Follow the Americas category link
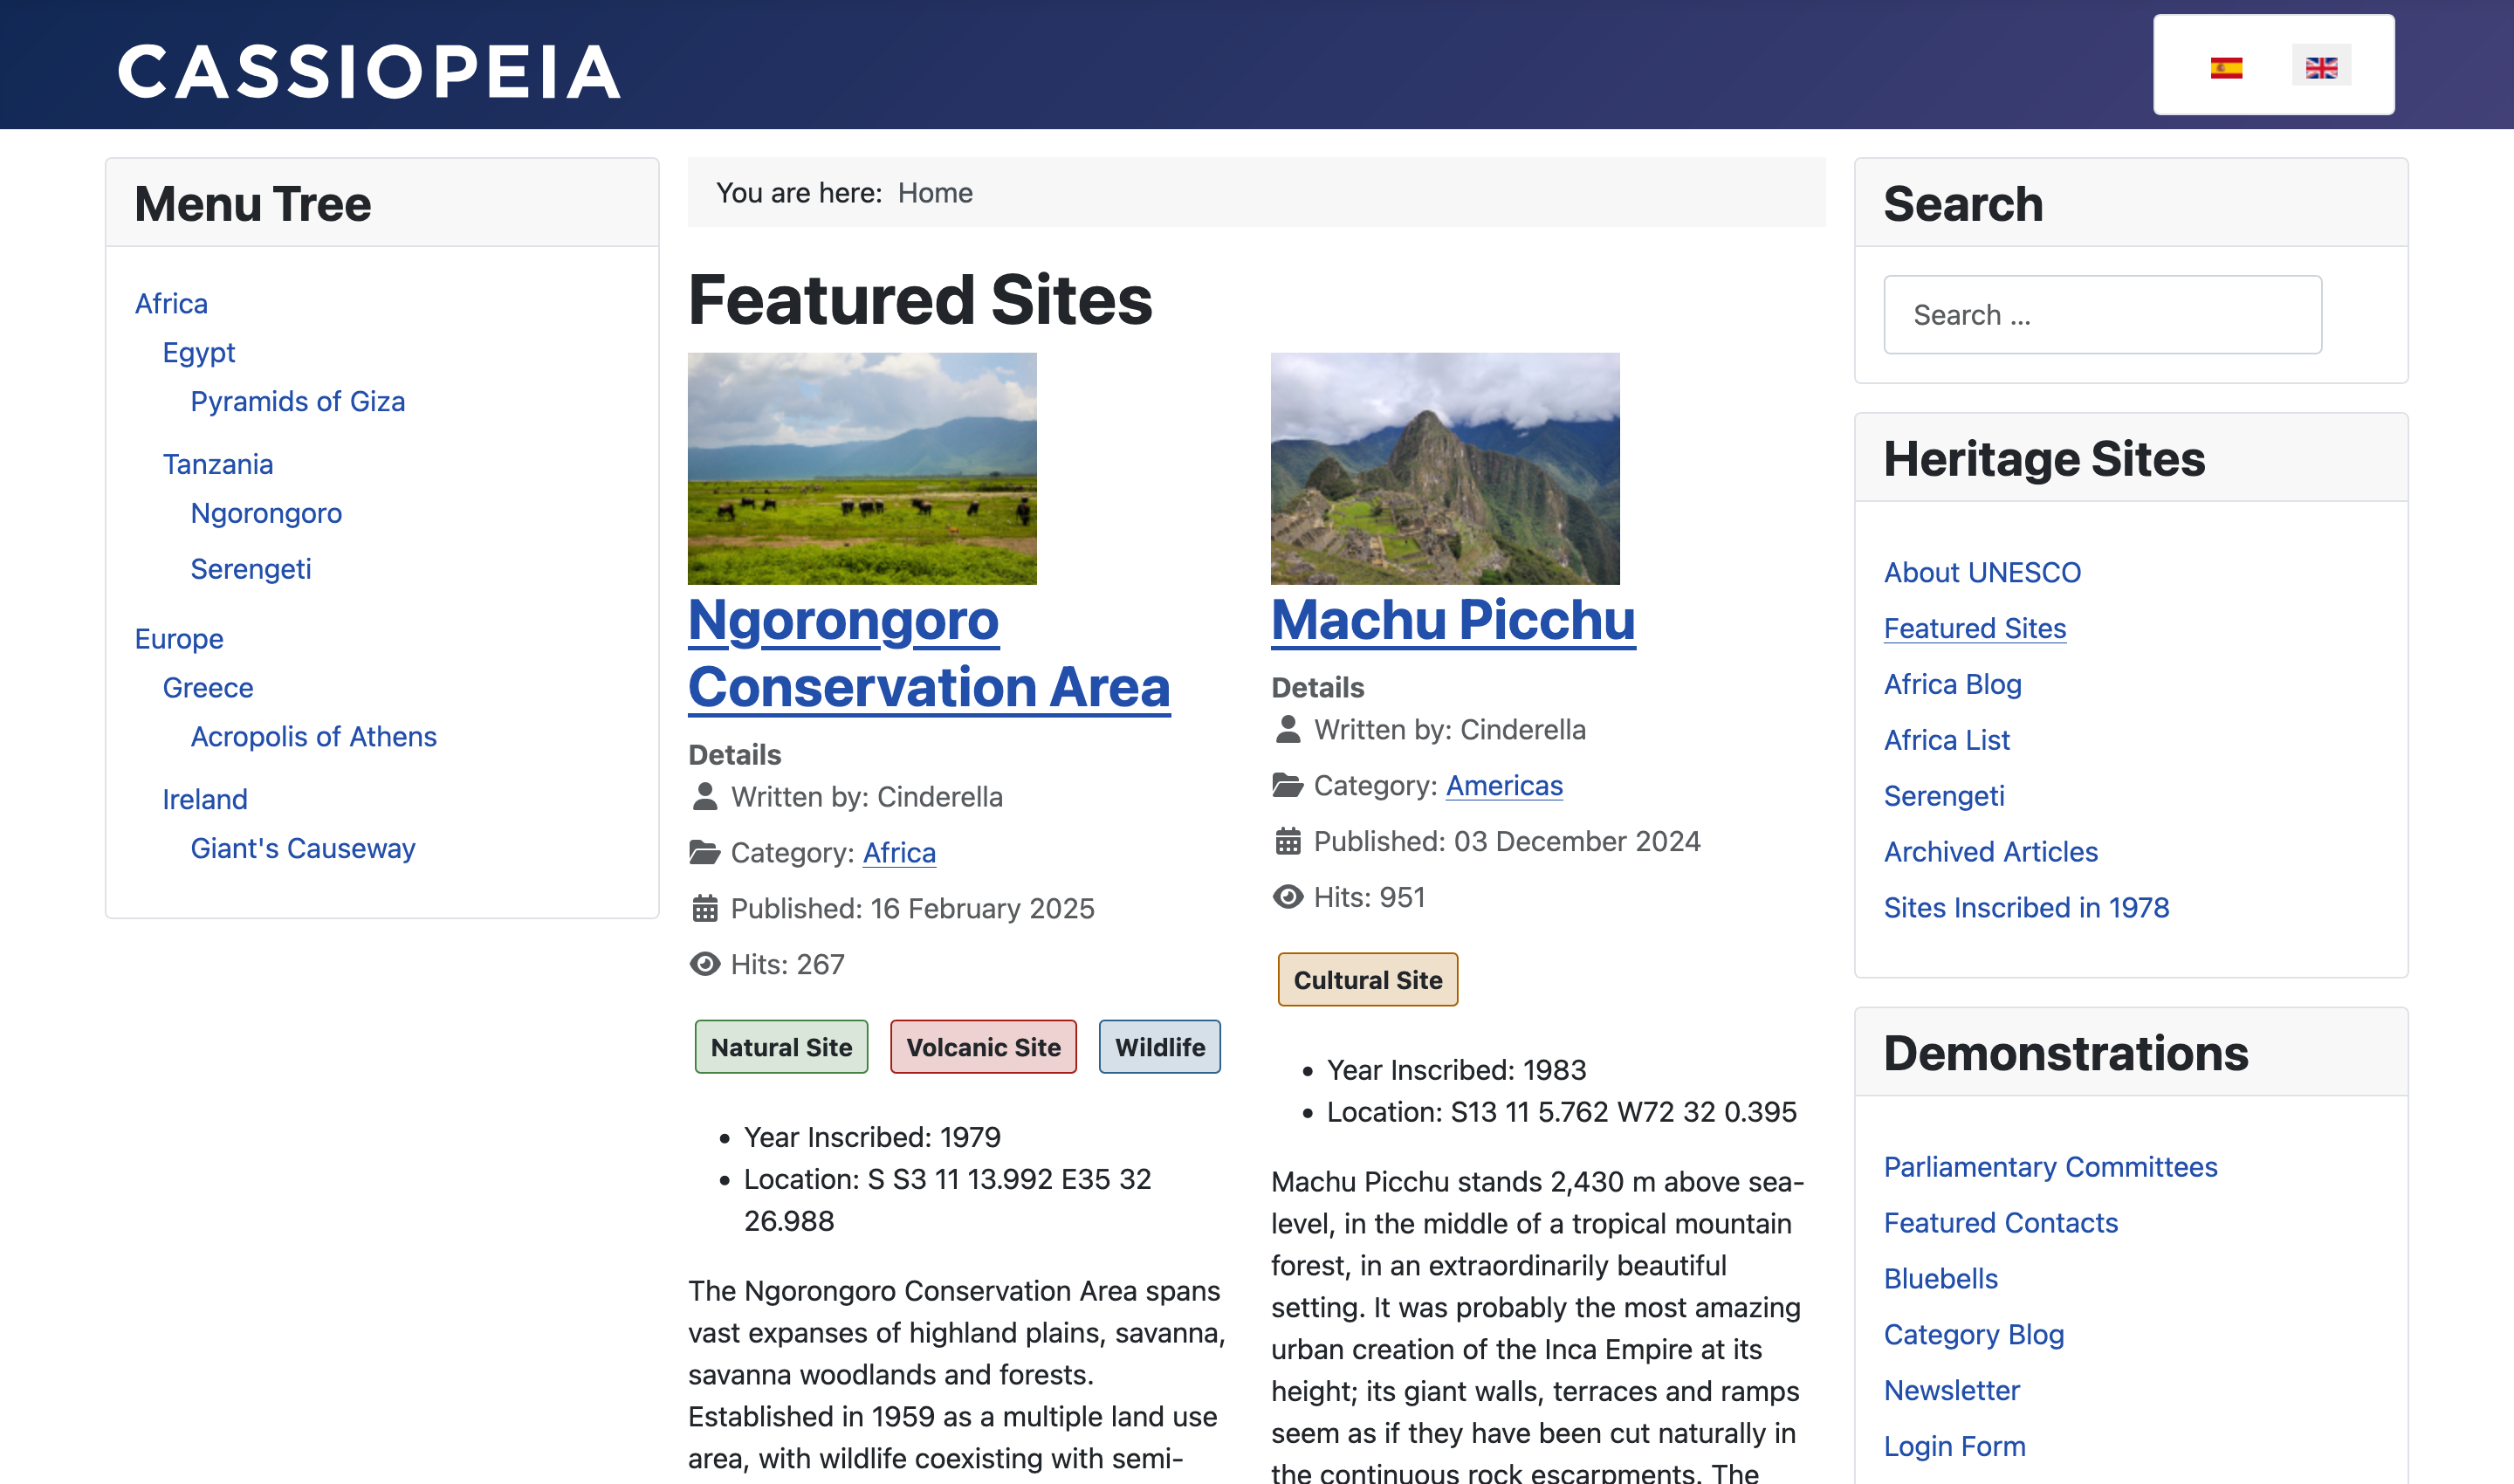The width and height of the screenshot is (2514, 1484). [x=1504, y=785]
